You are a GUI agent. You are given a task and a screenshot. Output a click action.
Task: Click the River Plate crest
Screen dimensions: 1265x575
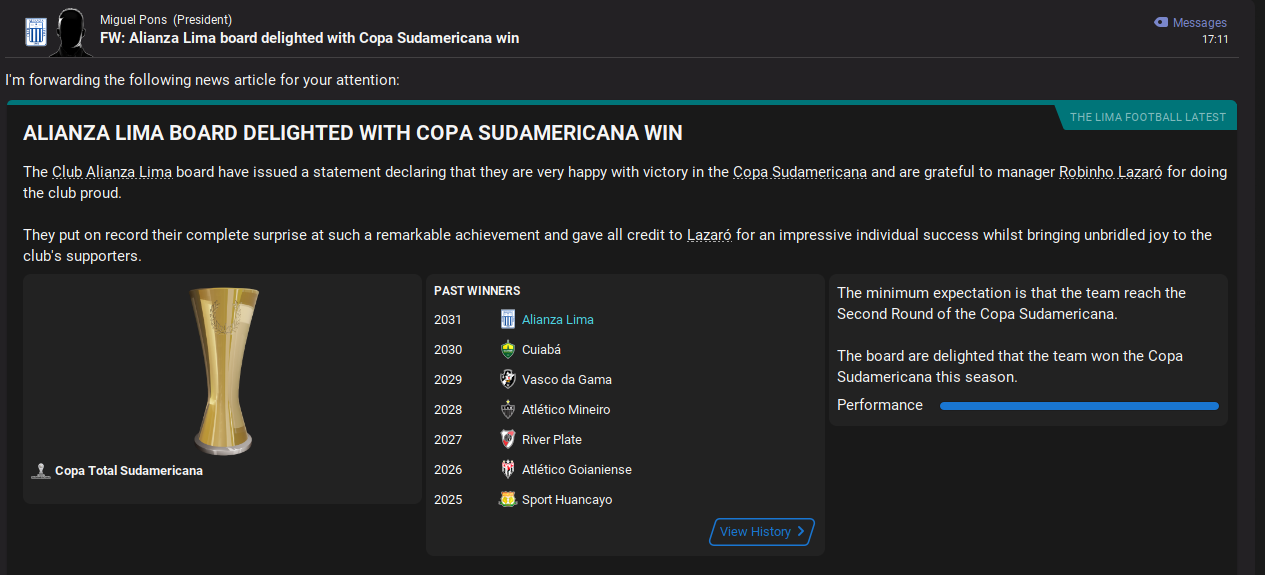coord(508,440)
